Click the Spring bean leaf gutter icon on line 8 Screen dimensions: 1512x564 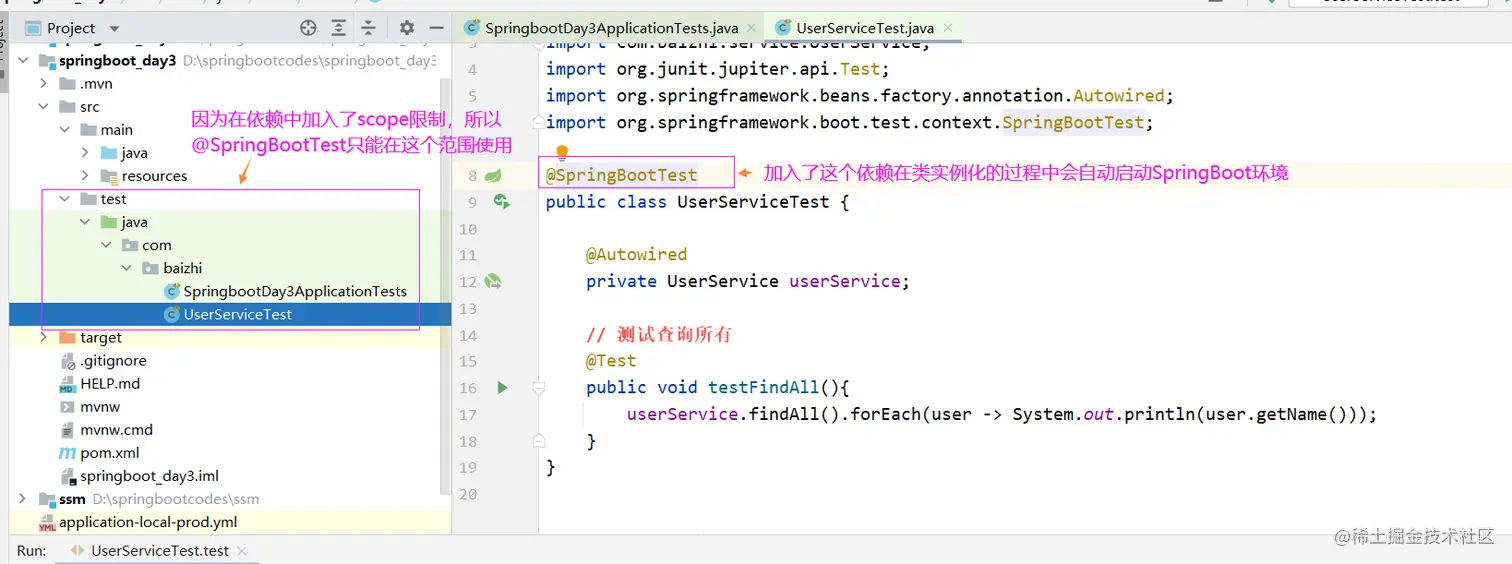(493, 175)
